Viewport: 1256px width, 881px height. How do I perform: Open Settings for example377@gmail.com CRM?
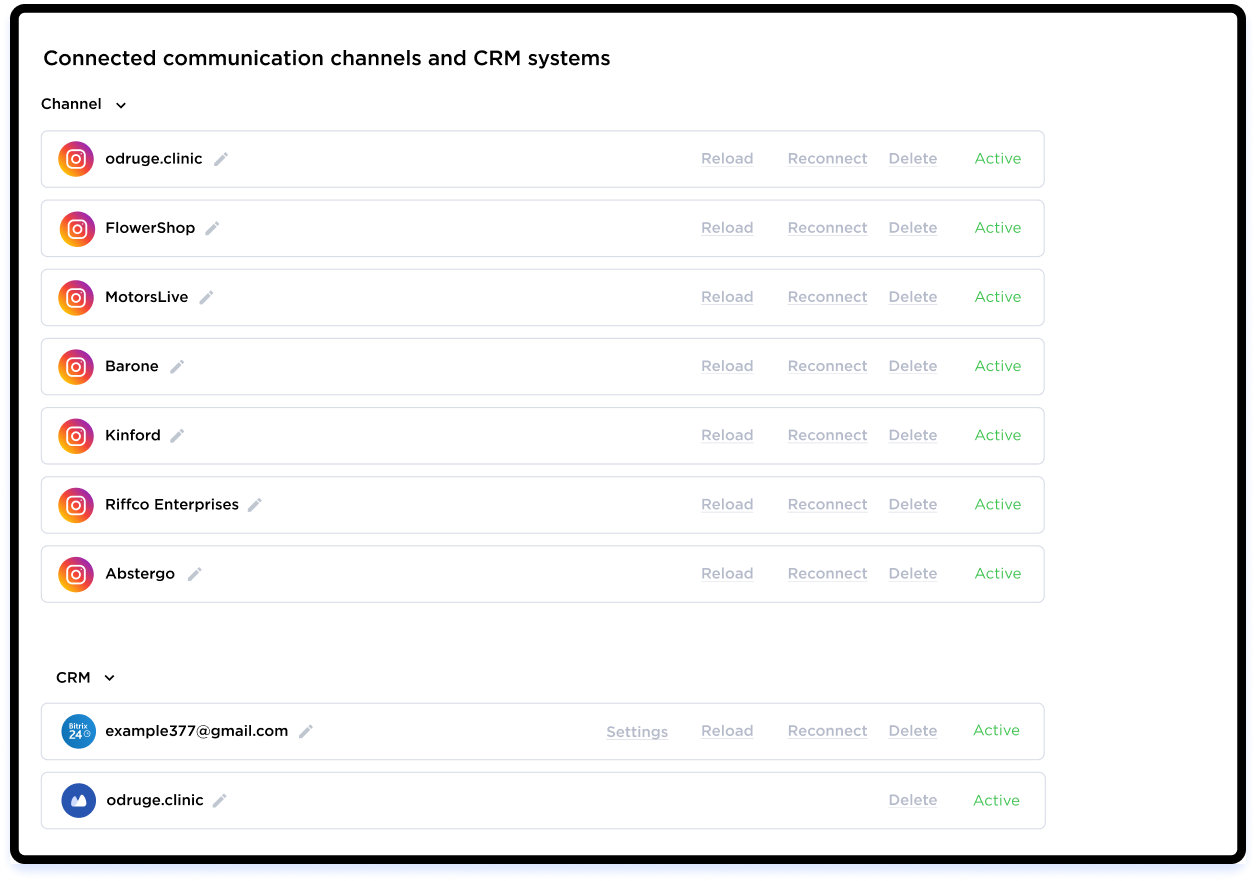(637, 732)
